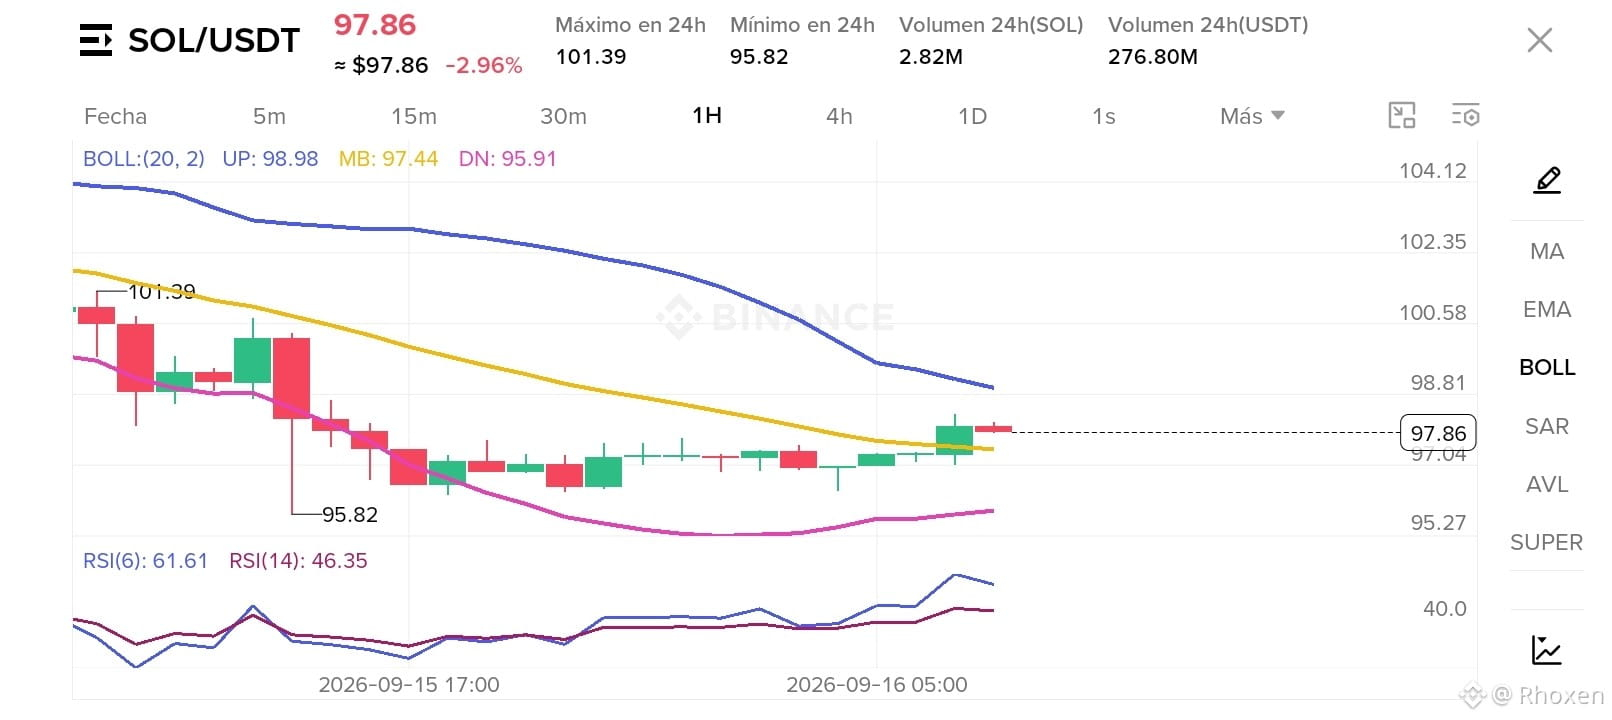Select the 1H timeframe tab
Screen dimensions: 1612x720
[707, 115]
